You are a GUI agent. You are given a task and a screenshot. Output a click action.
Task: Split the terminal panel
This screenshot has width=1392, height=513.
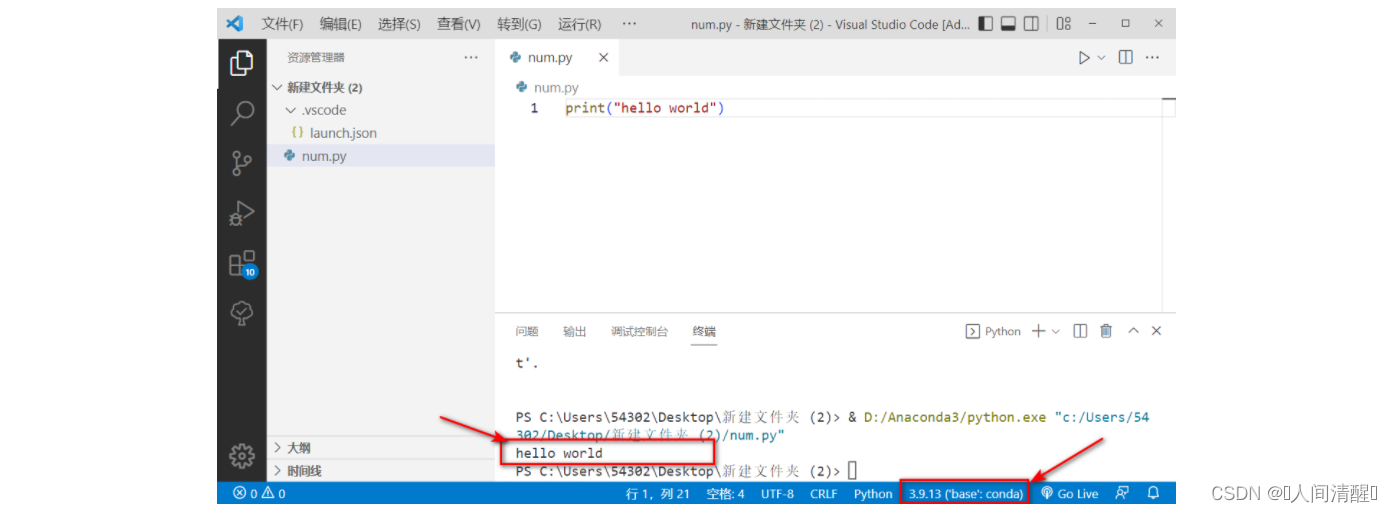pos(1080,331)
